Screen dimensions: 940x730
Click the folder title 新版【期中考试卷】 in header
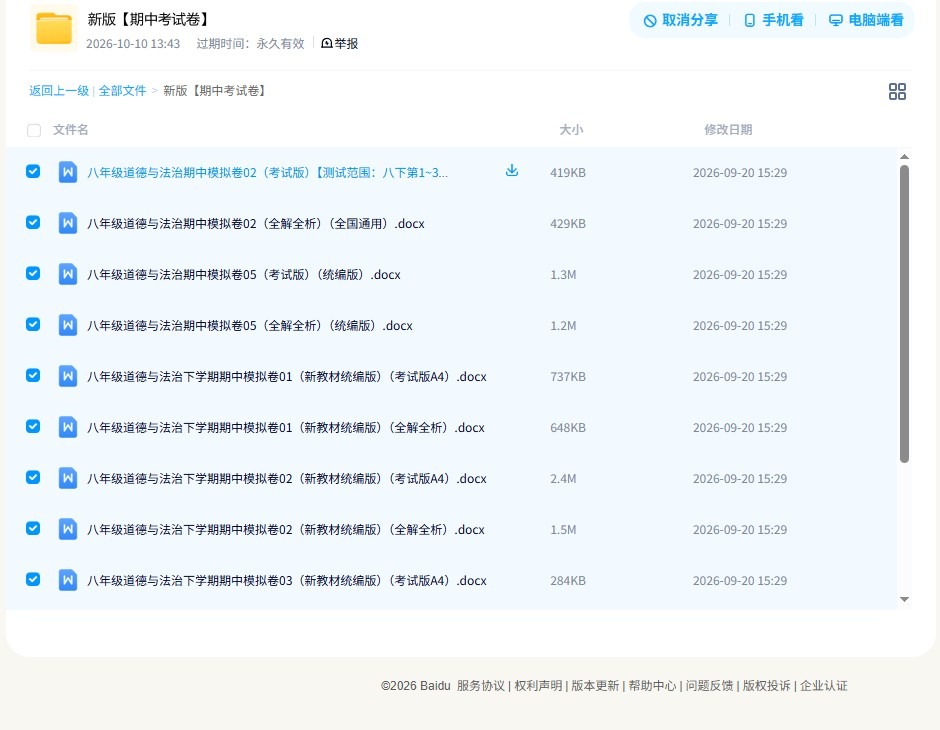[x=149, y=19]
